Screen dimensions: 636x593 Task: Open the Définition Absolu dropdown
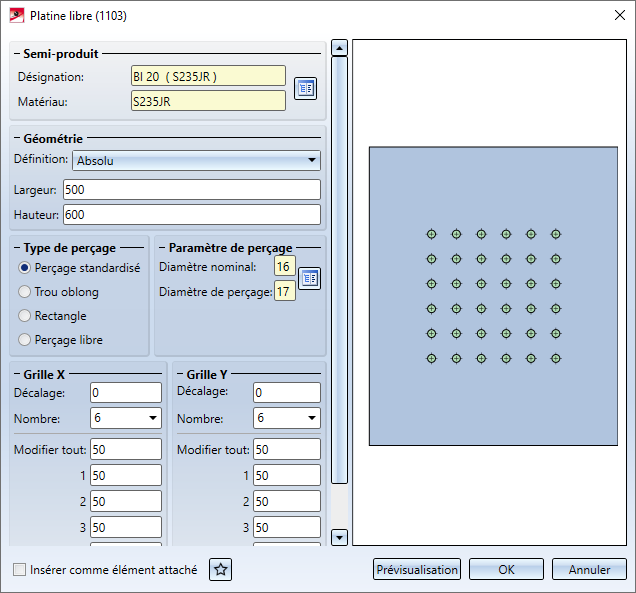(196, 160)
